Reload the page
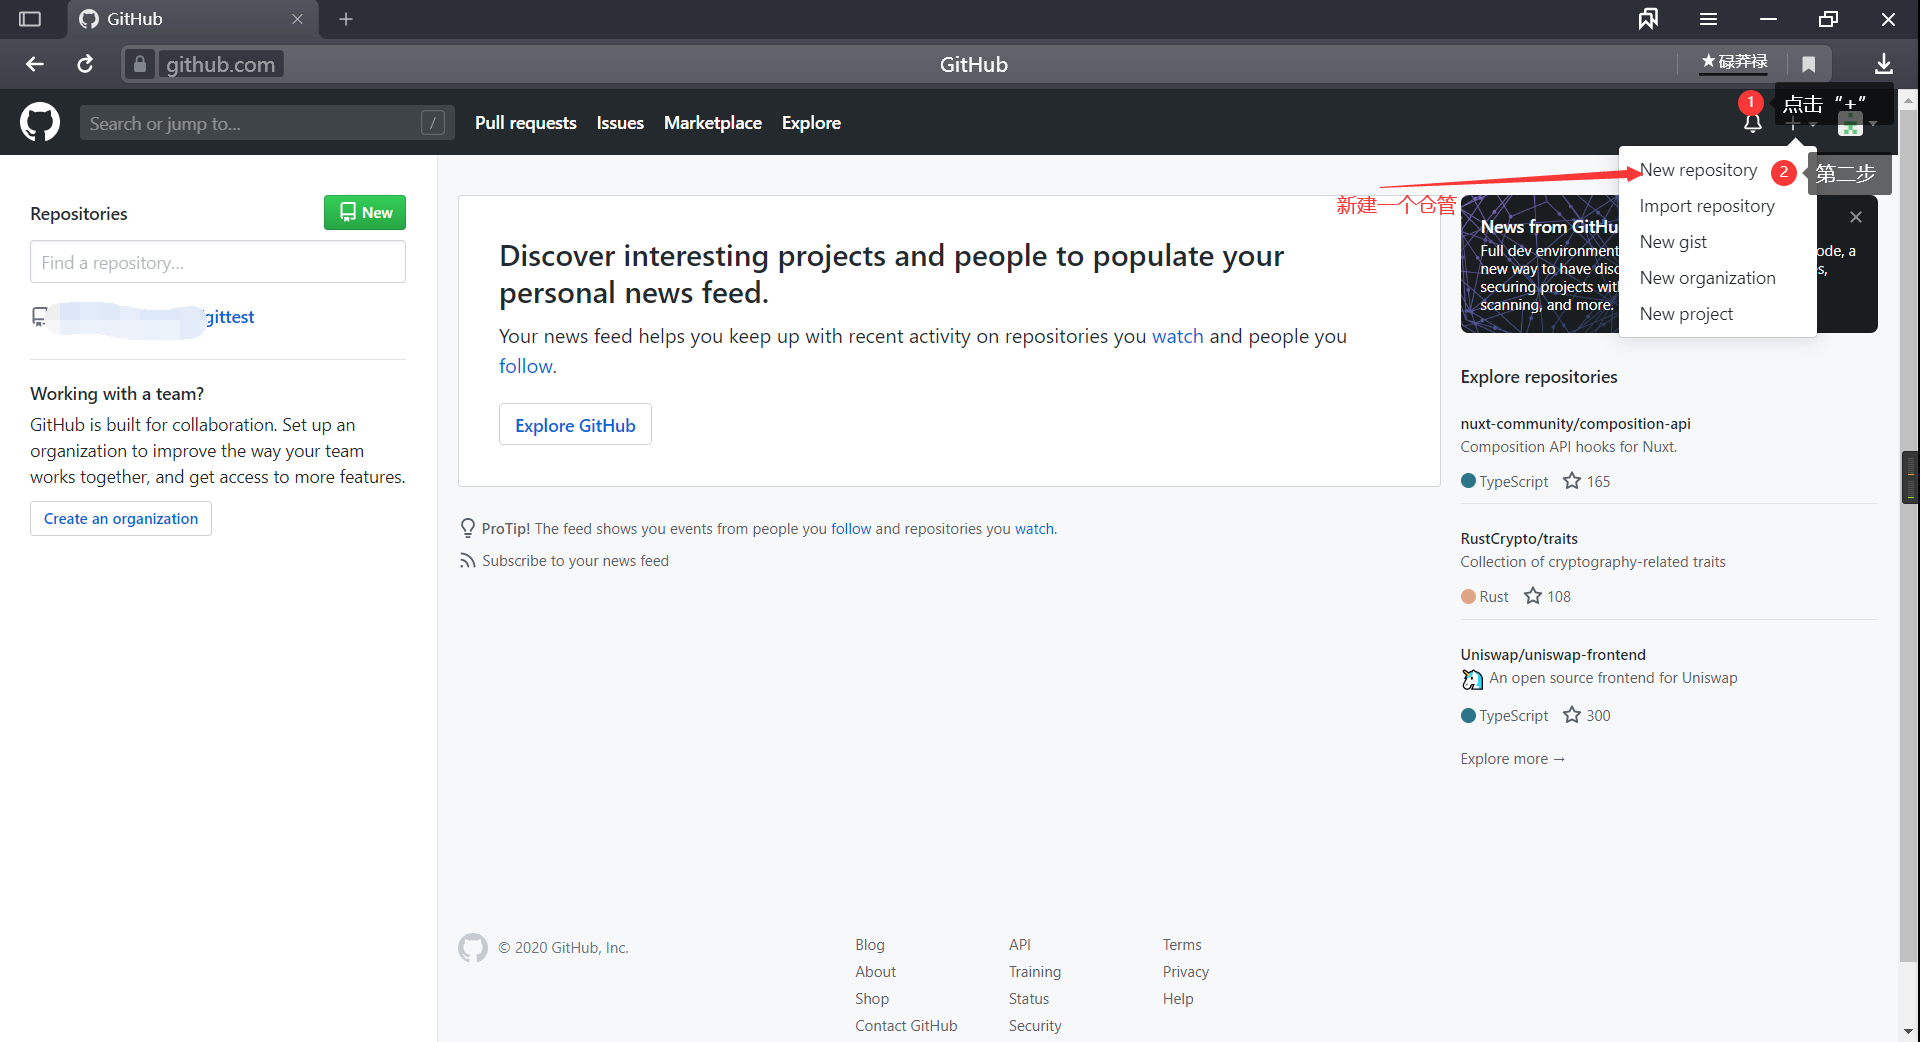 tap(85, 64)
